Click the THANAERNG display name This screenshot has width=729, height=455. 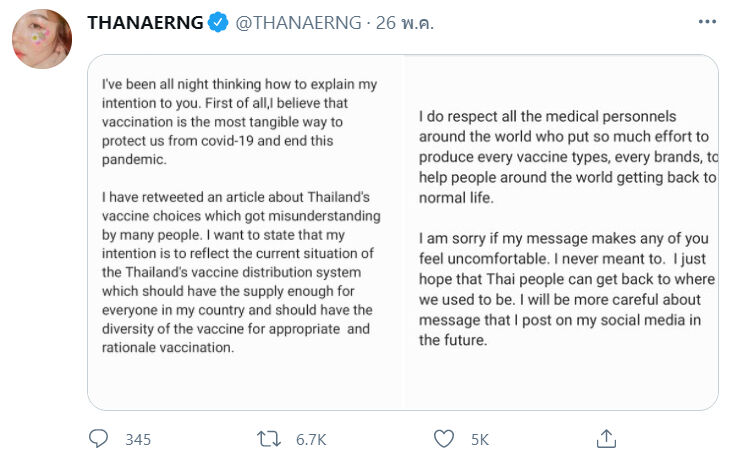144,24
